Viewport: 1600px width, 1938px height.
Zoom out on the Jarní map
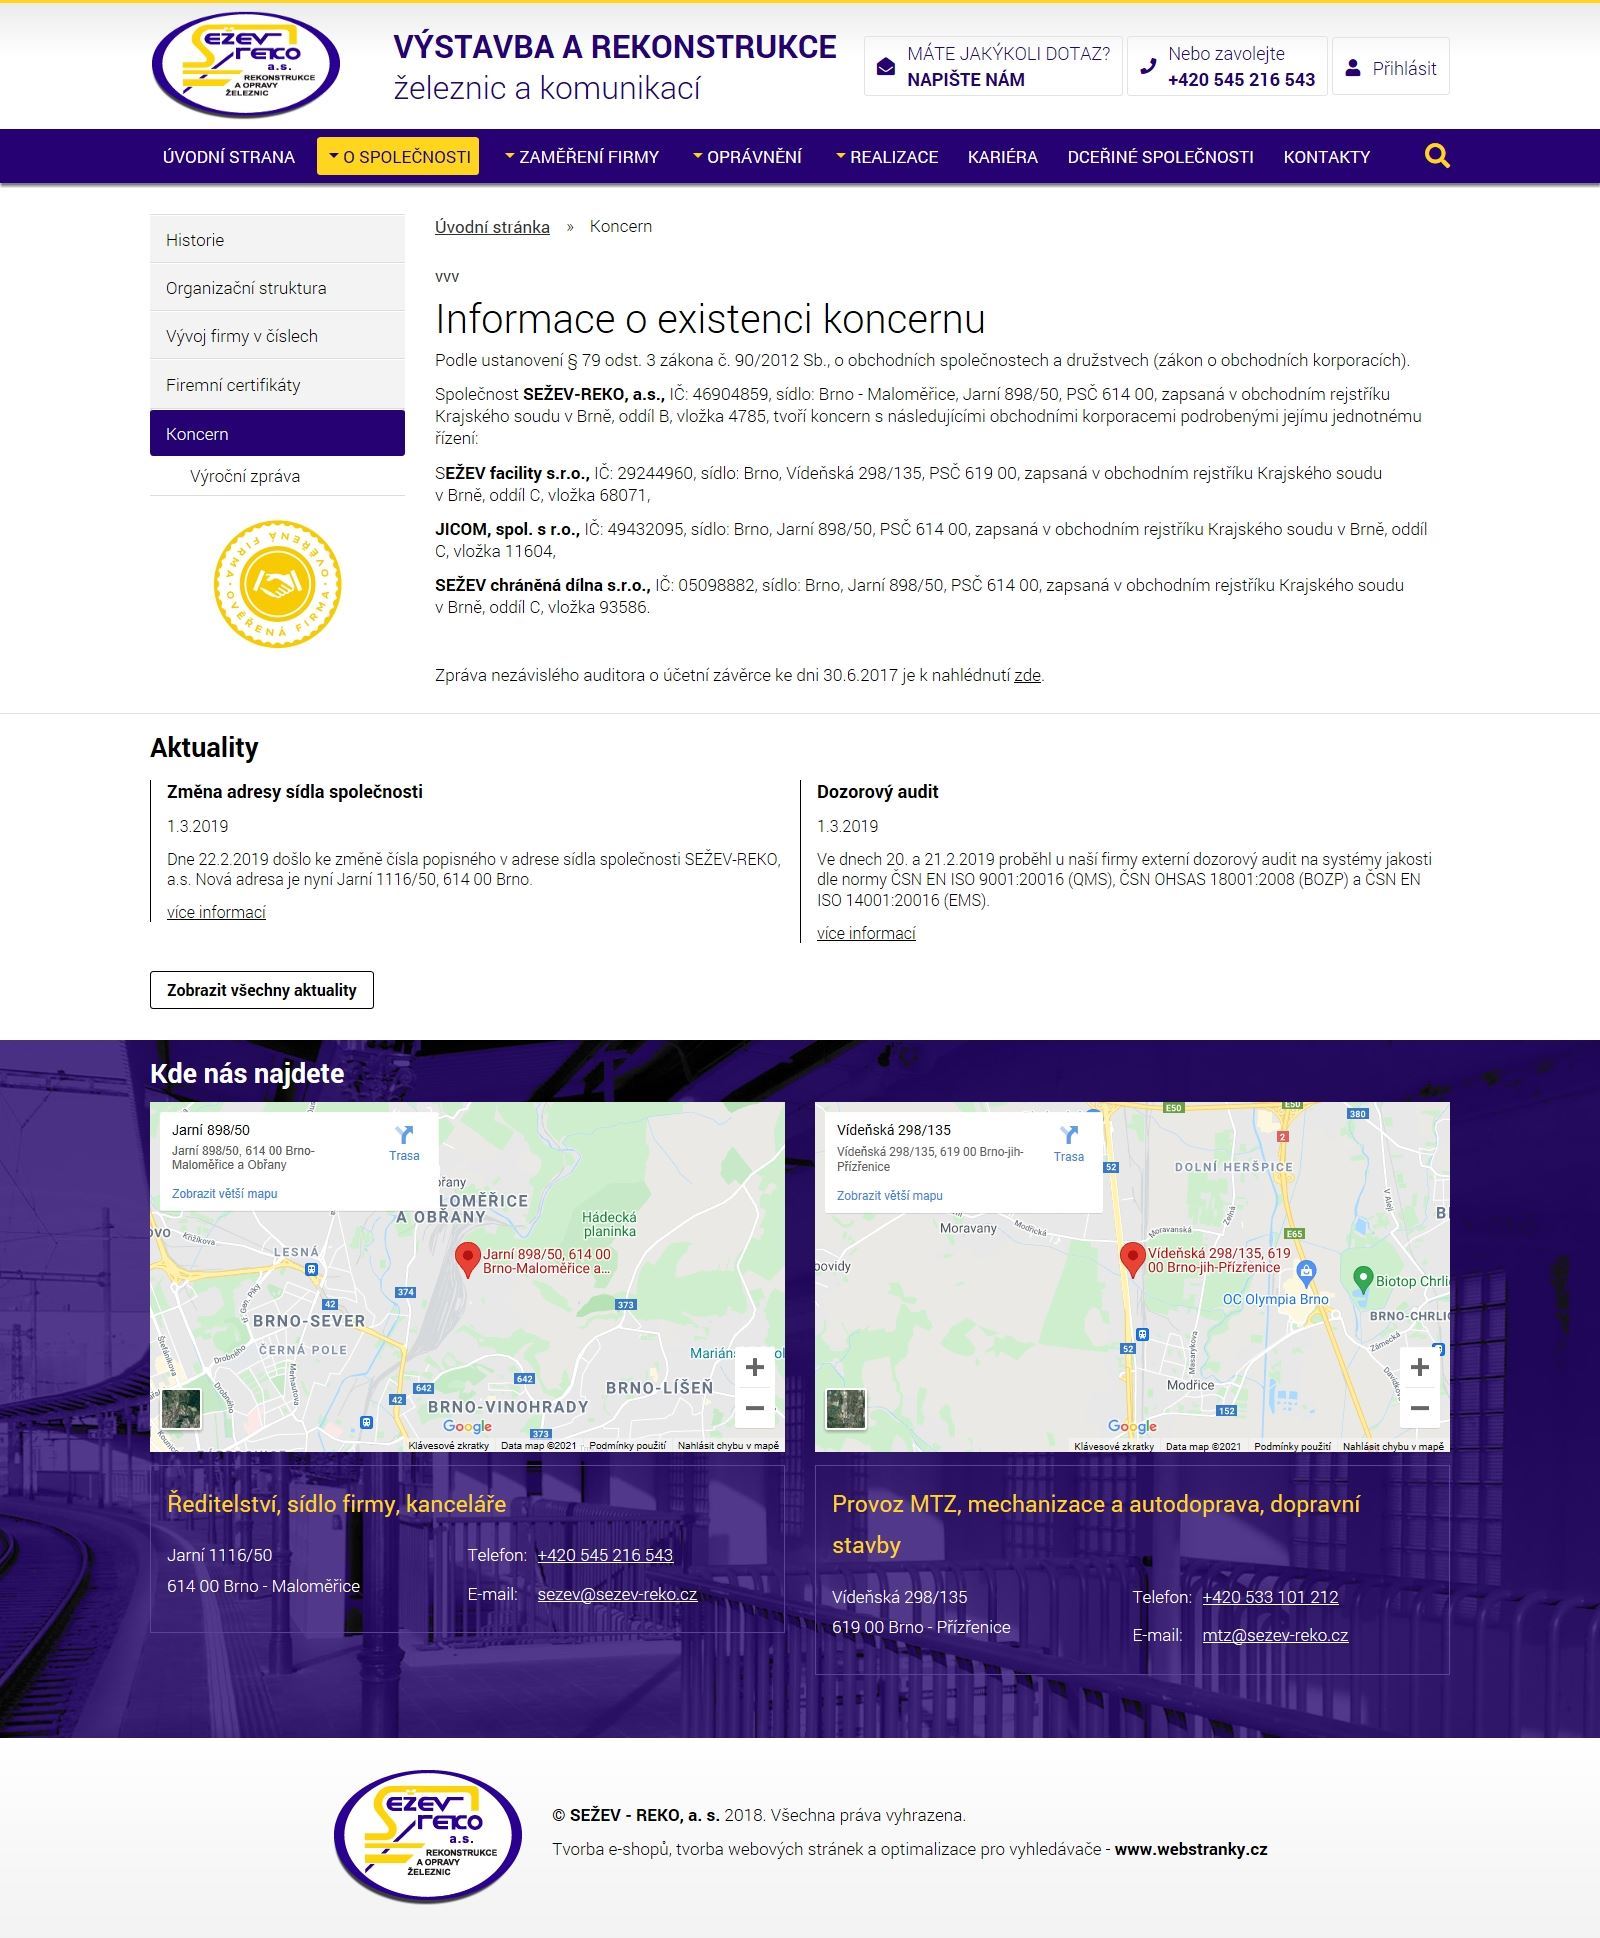point(755,1408)
